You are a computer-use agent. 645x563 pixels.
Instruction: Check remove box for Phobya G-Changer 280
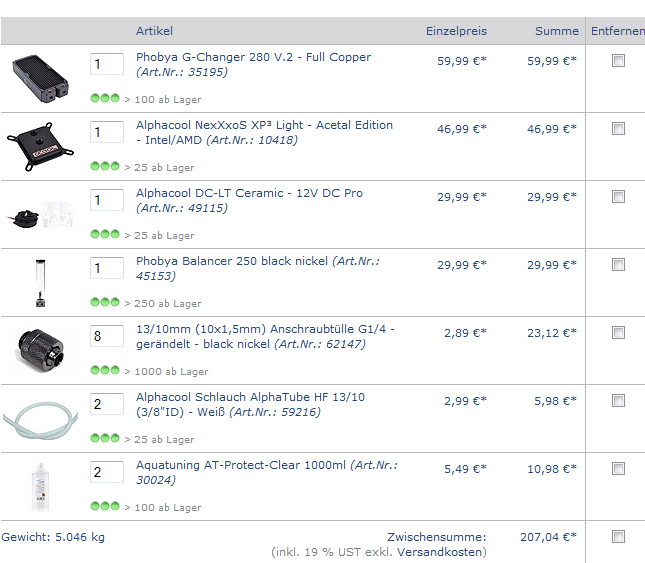click(618, 61)
